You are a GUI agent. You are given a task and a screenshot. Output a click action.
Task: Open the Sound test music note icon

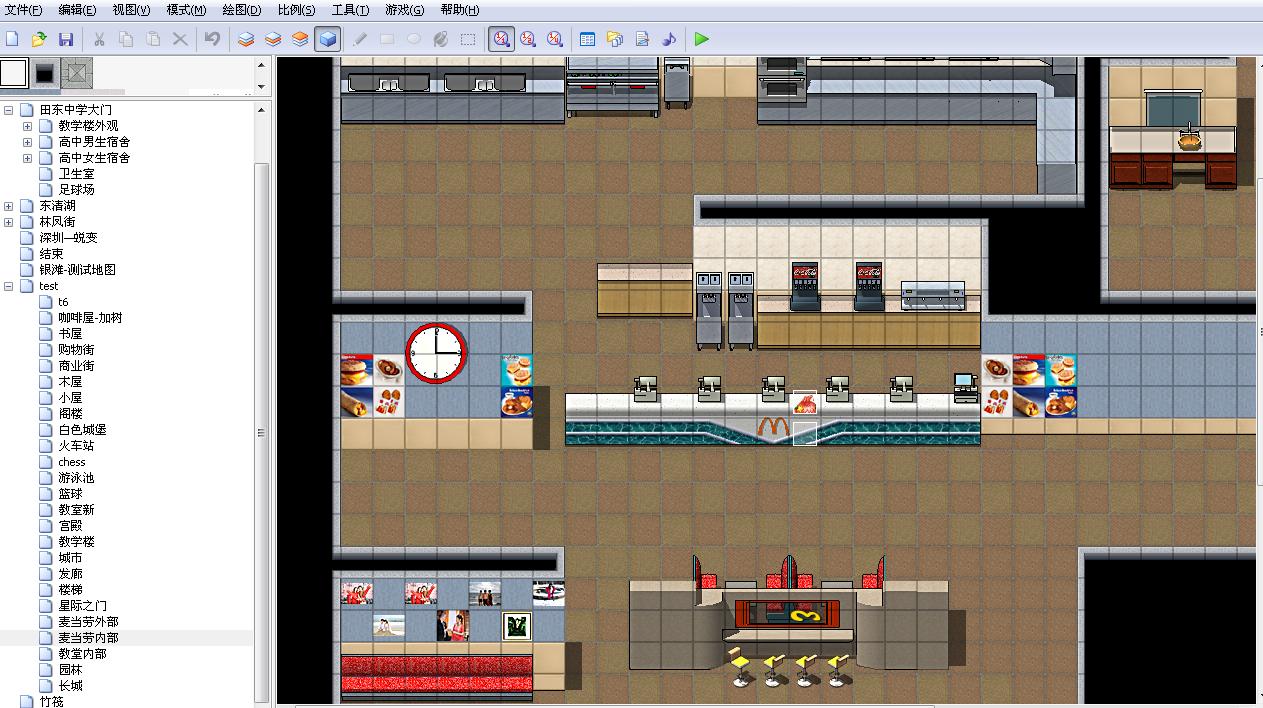click(669, 39)
